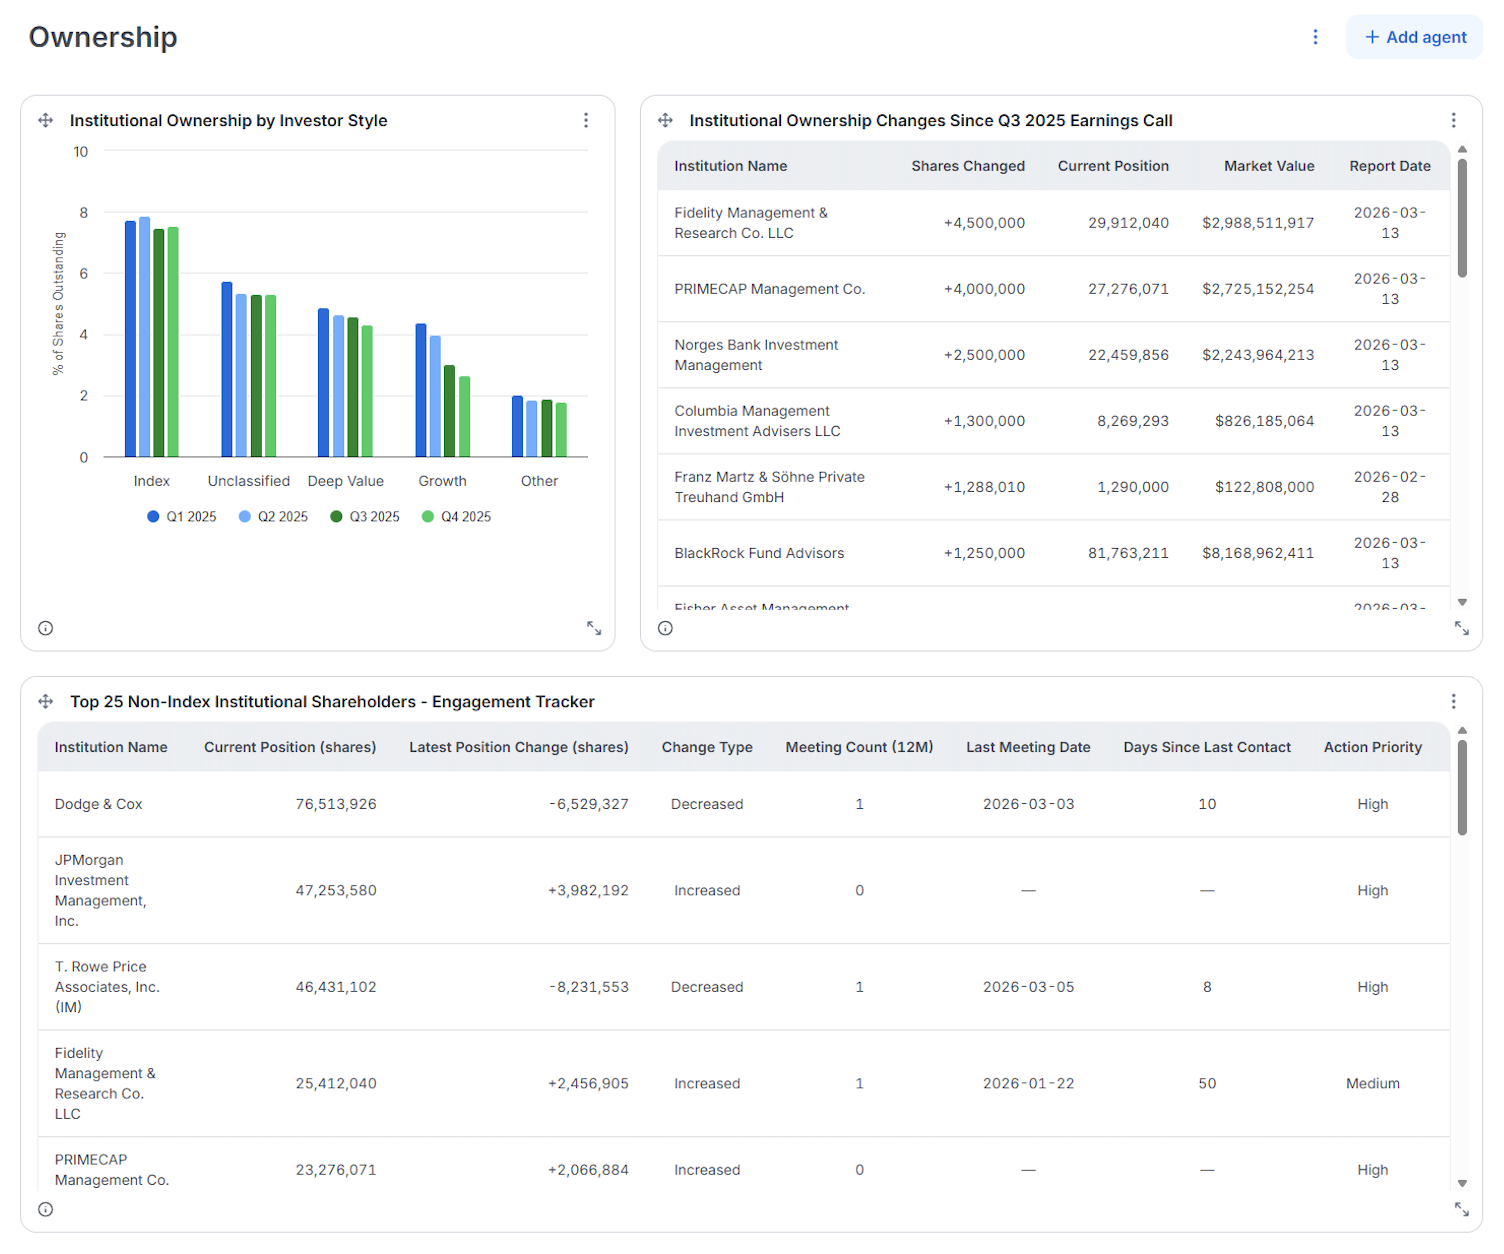Open Engagement Tracker panel options menu
Screen dimensions: 1504x1254
(x=1453, y=702)
